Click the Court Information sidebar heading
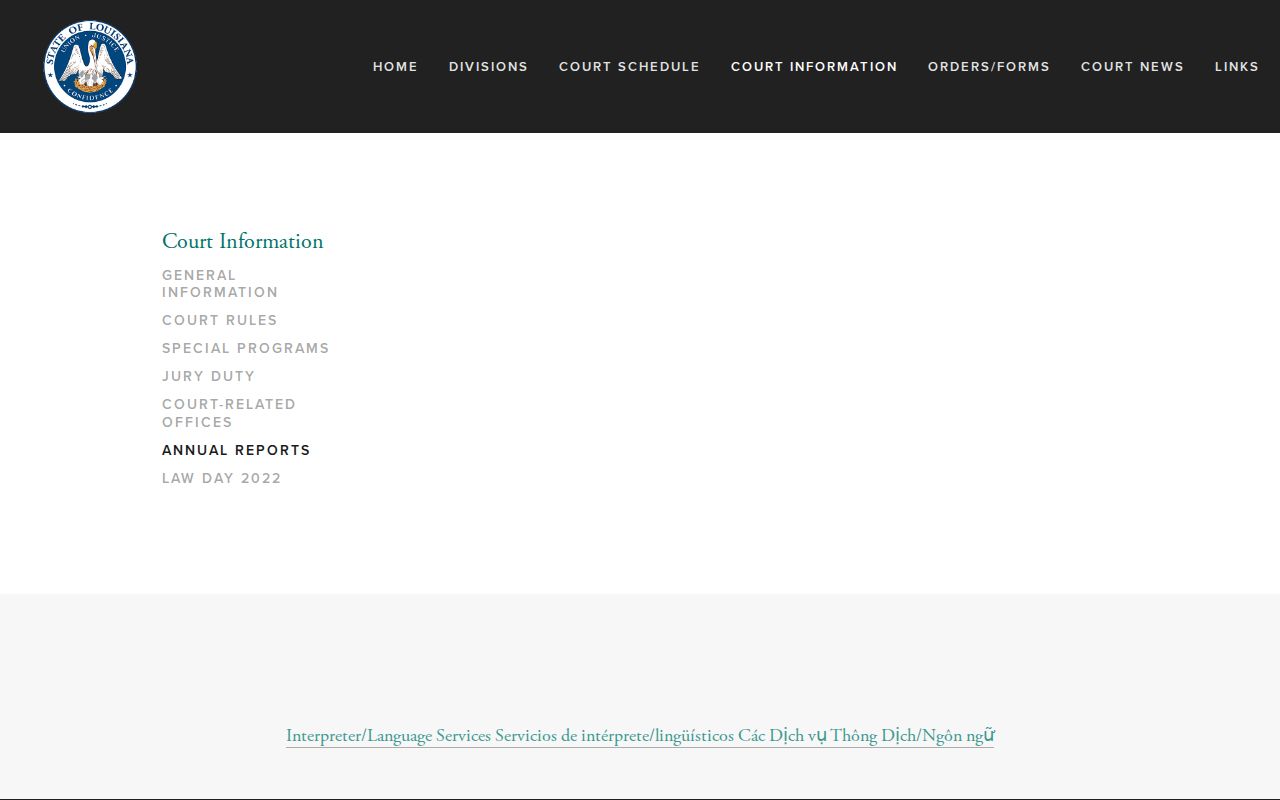1280x800 pixels. click(x=243, y=241)
